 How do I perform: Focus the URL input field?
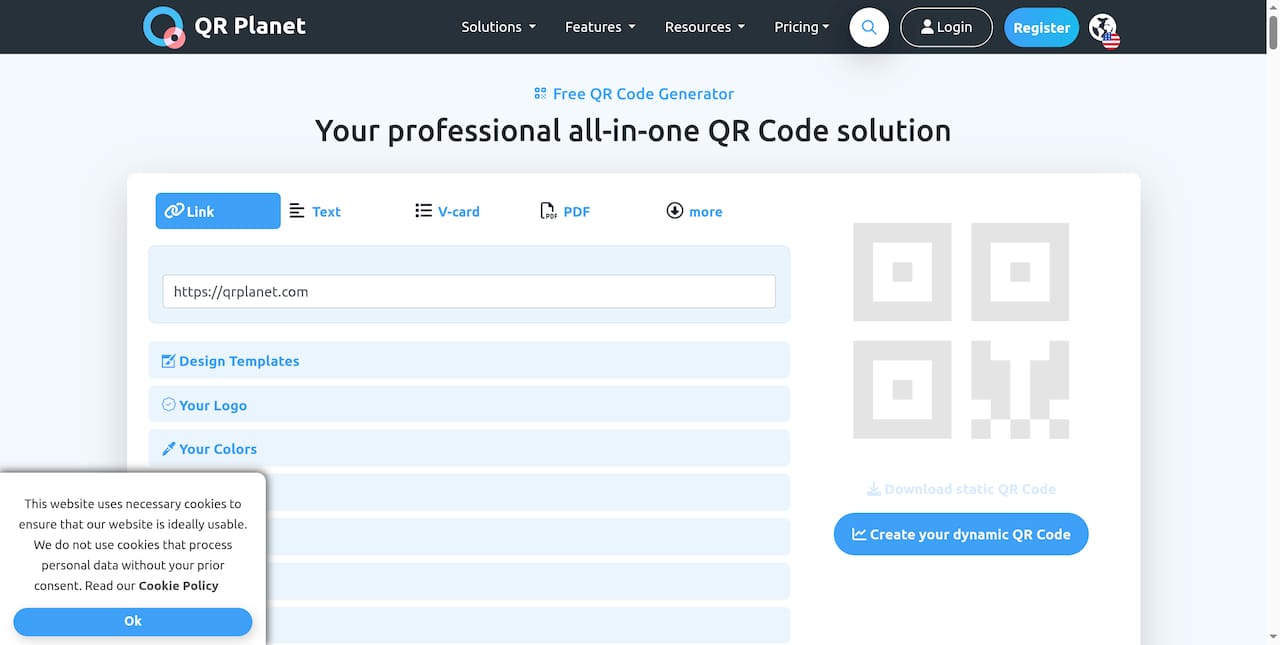(x=469, y=291)
